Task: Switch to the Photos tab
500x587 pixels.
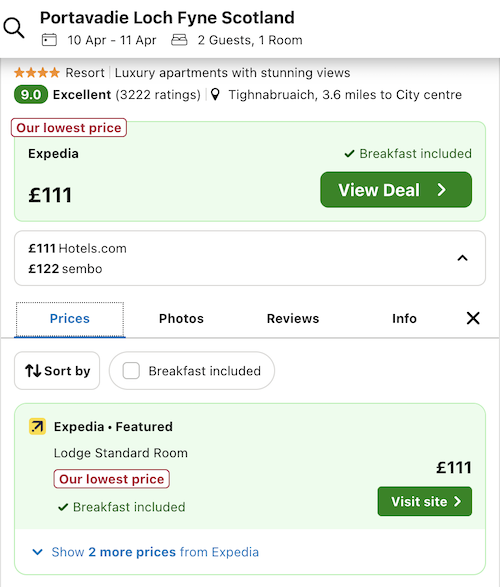Action: coord(181,319)
